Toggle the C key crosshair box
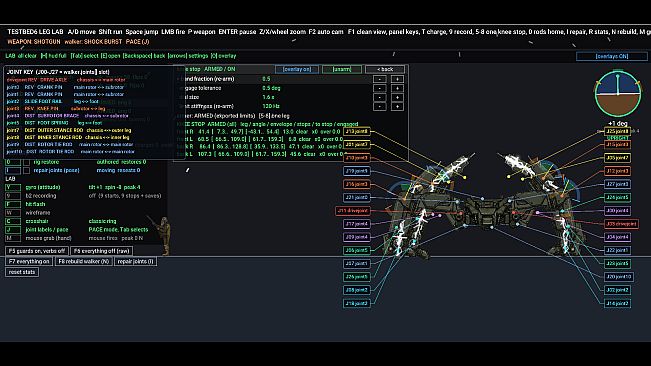651x366 pixels. [x=12, y=222]
